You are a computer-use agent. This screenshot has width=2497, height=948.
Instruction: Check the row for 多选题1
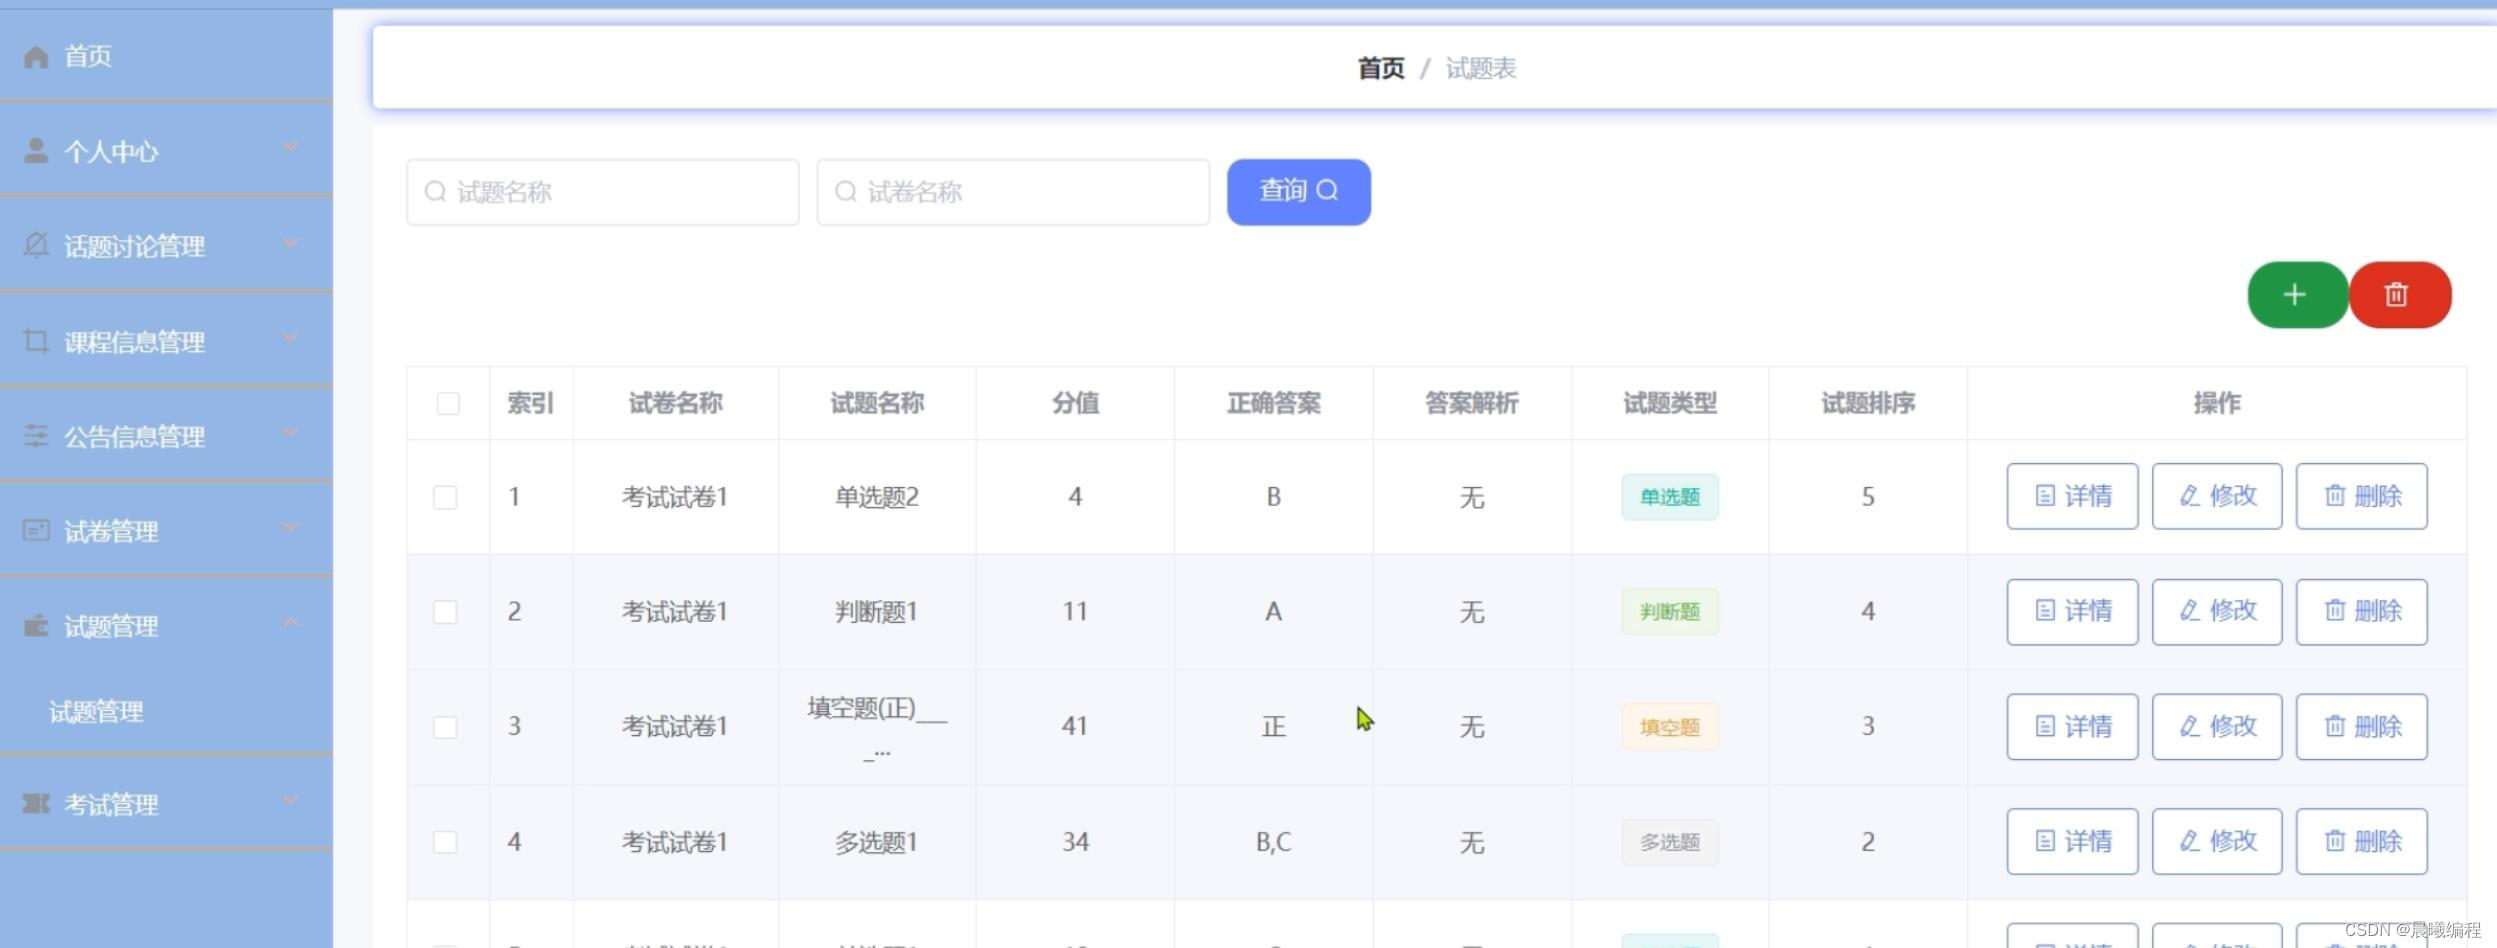445,842
